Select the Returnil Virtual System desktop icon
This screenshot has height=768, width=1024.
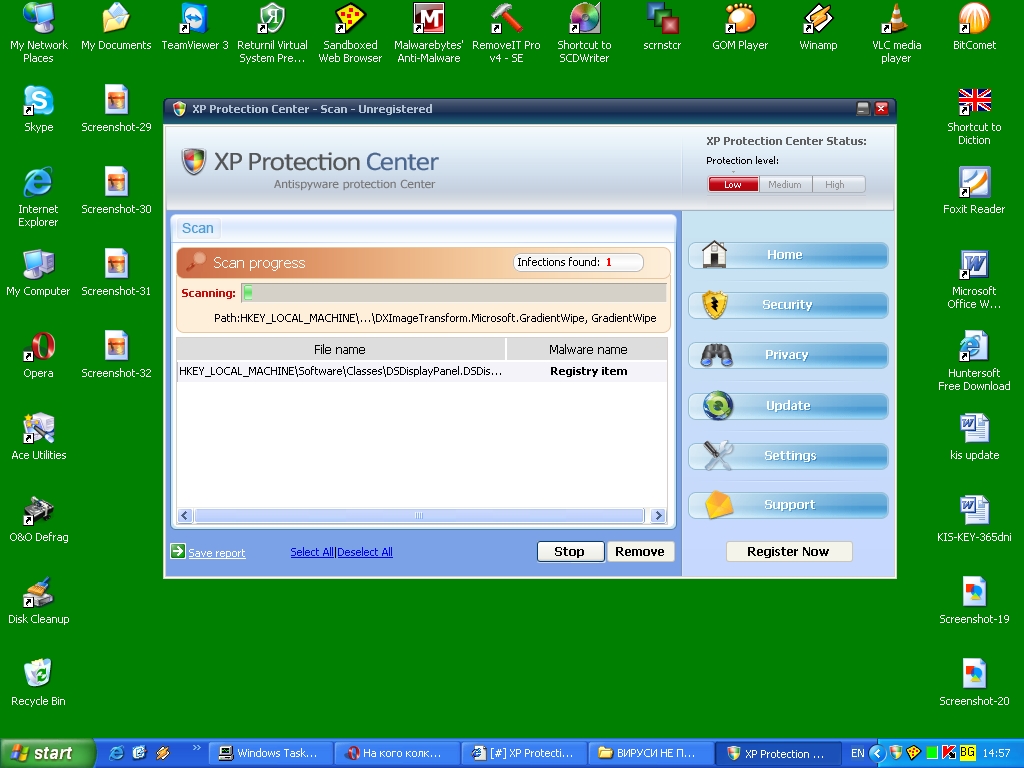272,33
